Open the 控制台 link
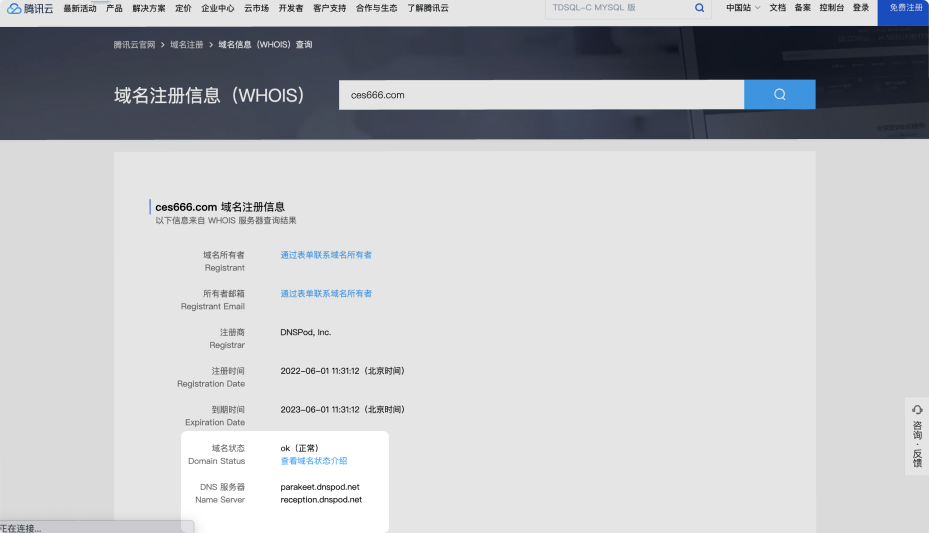929x533 pixels. [x=832, y=8]
